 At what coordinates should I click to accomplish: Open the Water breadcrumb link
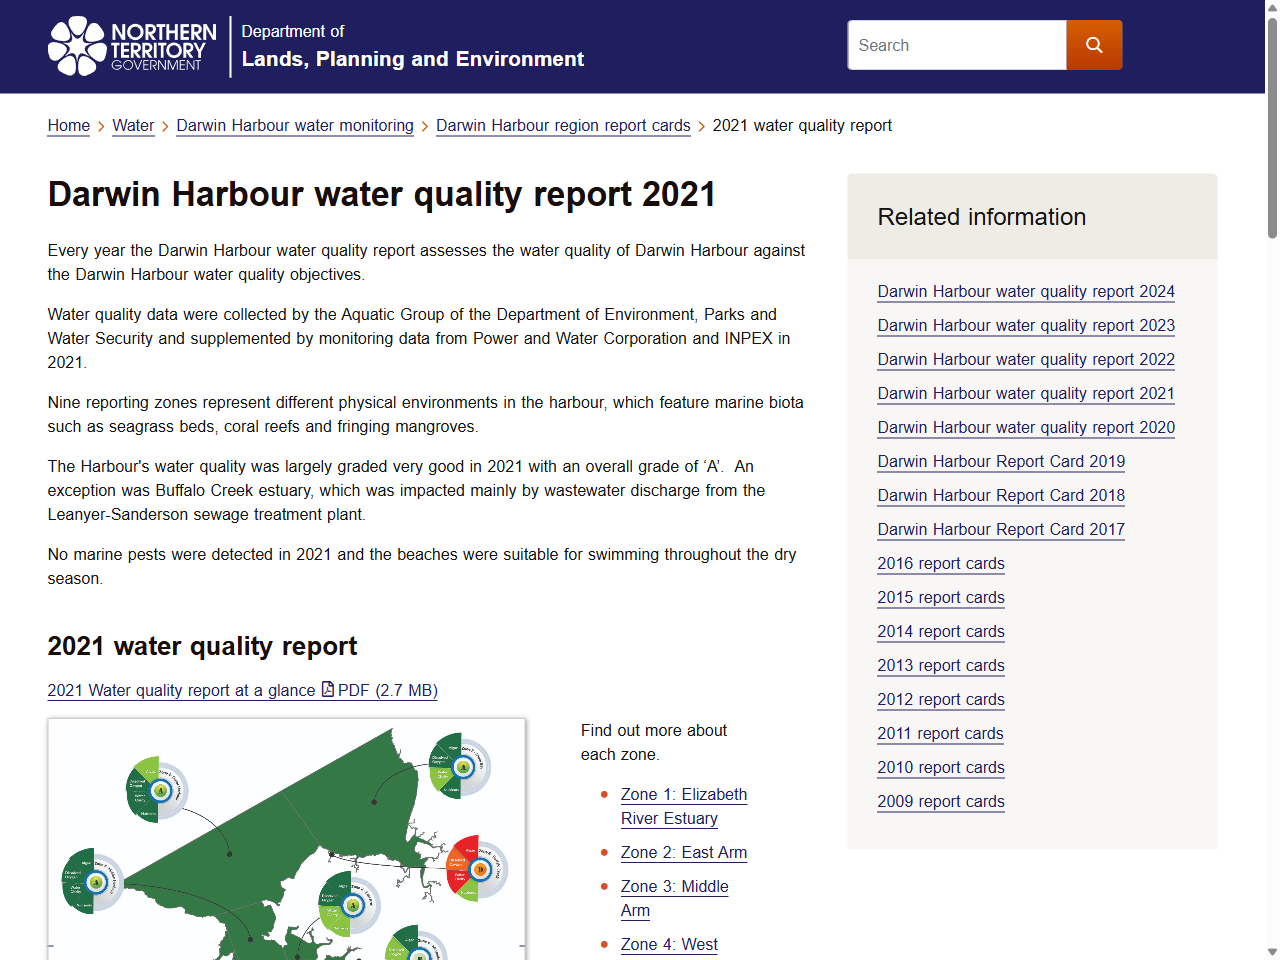(133, 126)
